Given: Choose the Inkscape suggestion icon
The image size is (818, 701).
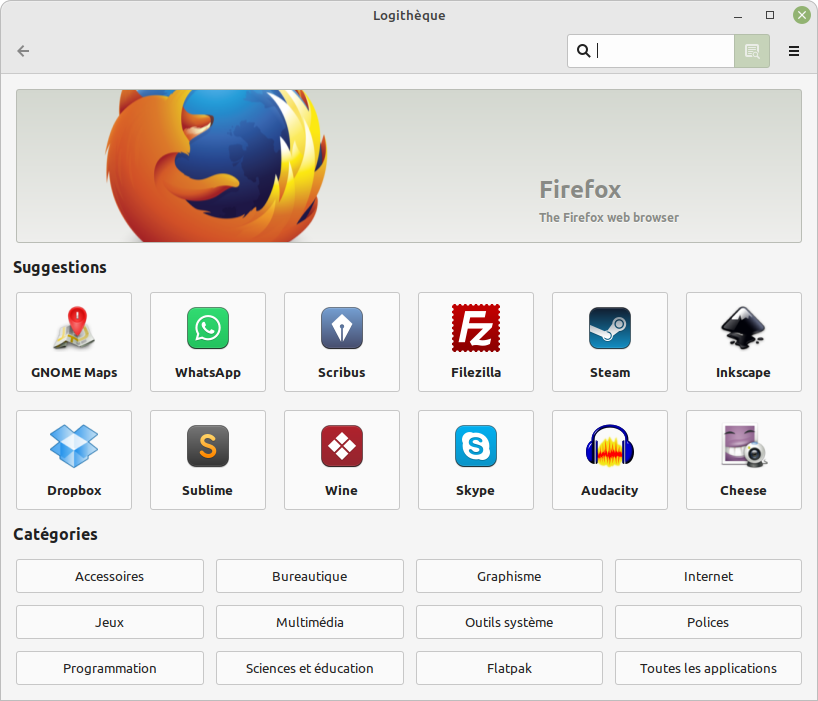Looking at the screenshot, I should point(743,328).
